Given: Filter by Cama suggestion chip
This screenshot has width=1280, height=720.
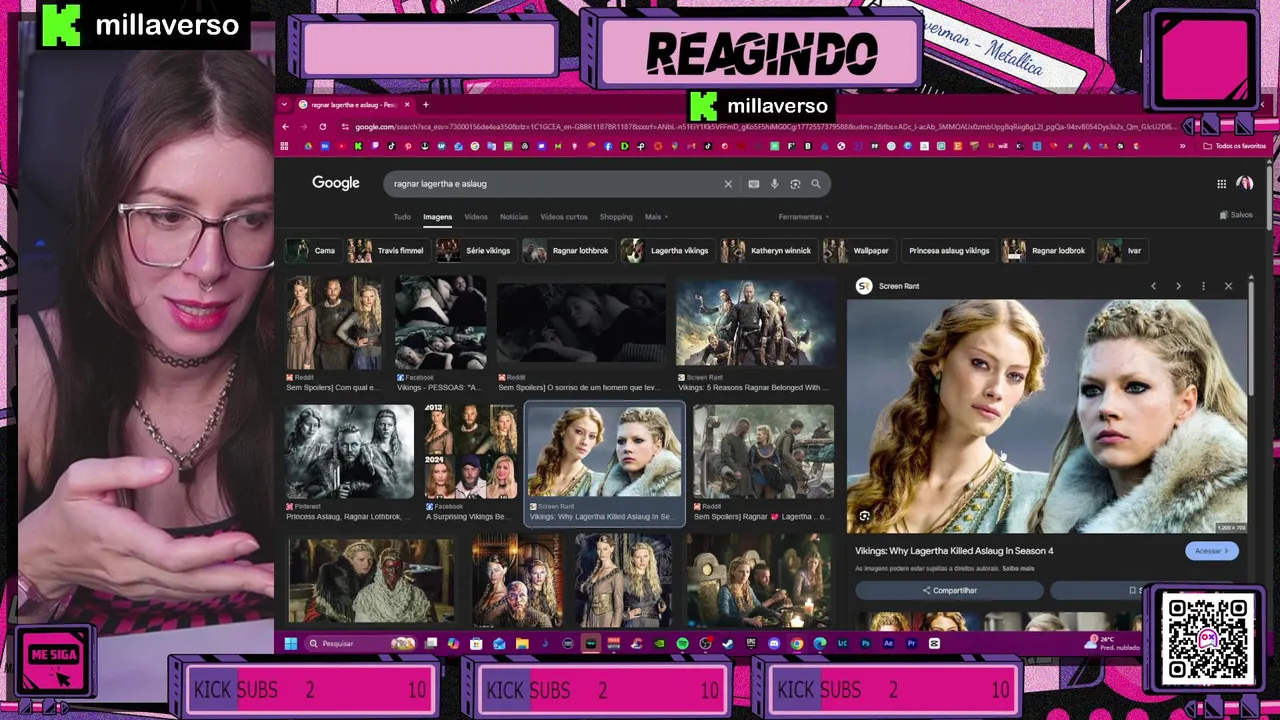Looking at the screenshot, I should click(x=313, y=251).
